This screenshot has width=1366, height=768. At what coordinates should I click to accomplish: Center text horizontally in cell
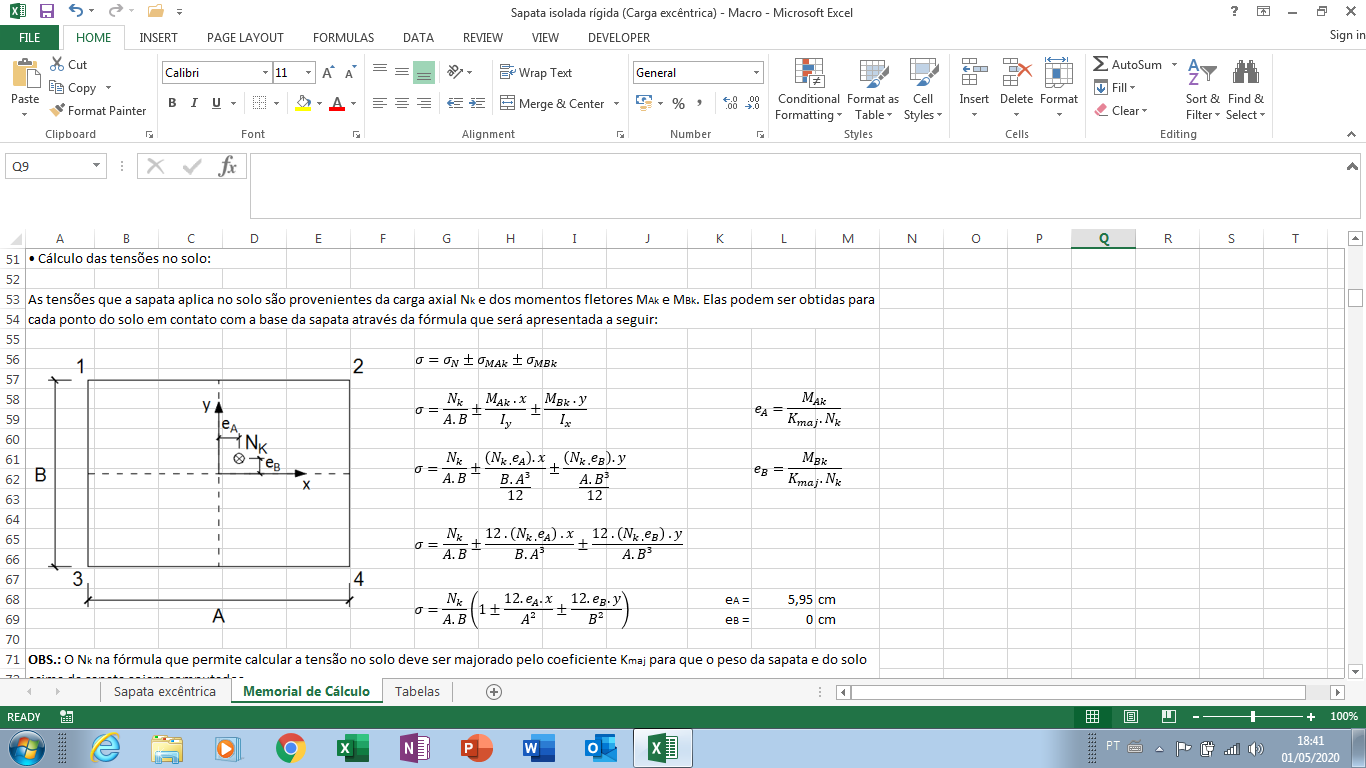pos(401,103)
